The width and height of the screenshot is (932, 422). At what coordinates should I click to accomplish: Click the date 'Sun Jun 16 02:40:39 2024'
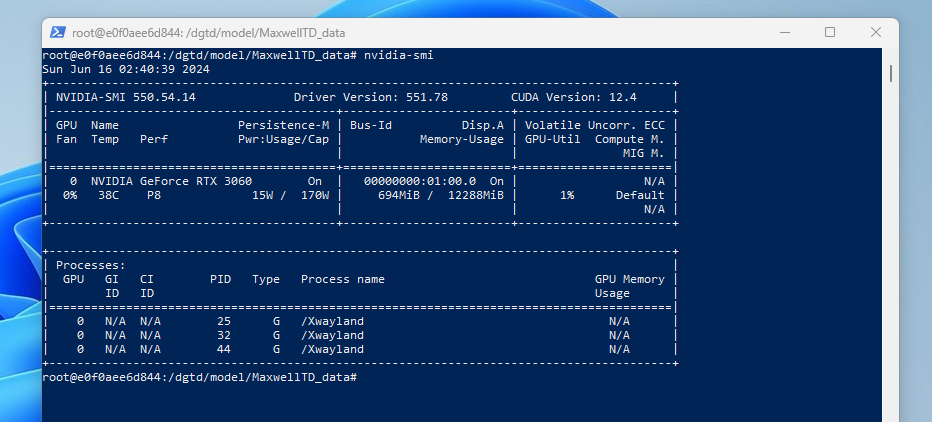click(126, 70)
